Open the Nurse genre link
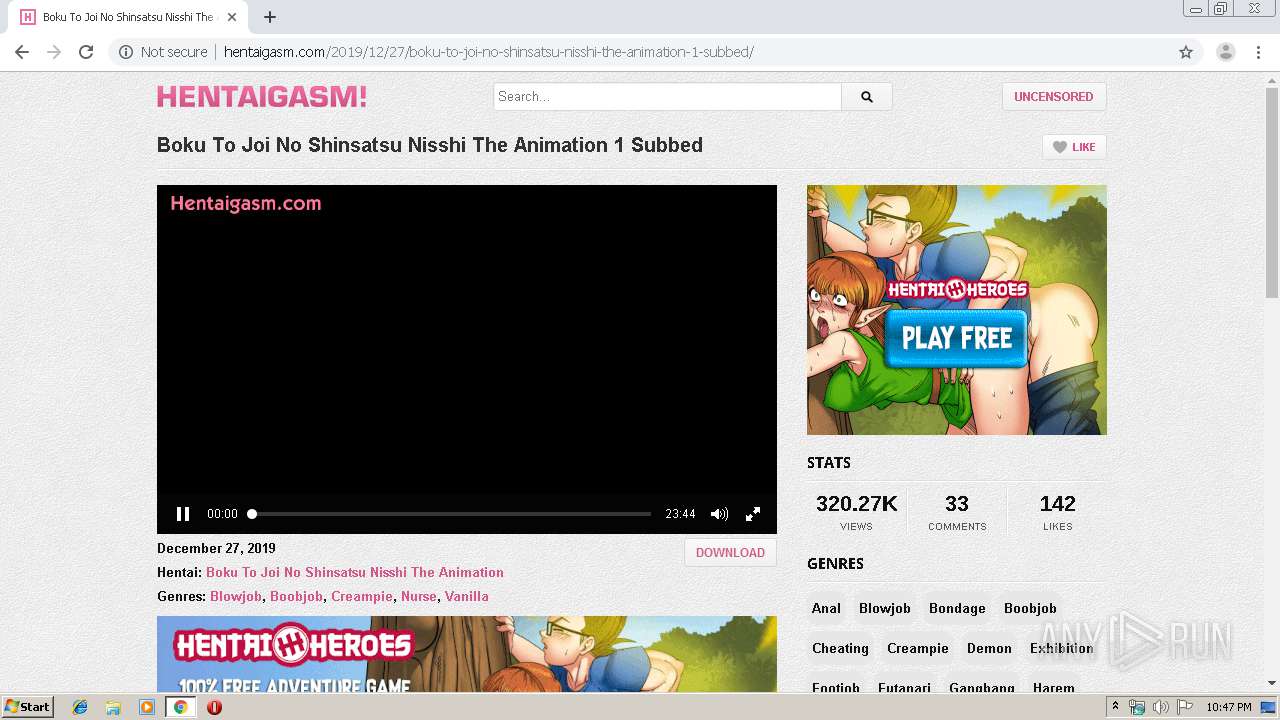 point(419,596)
